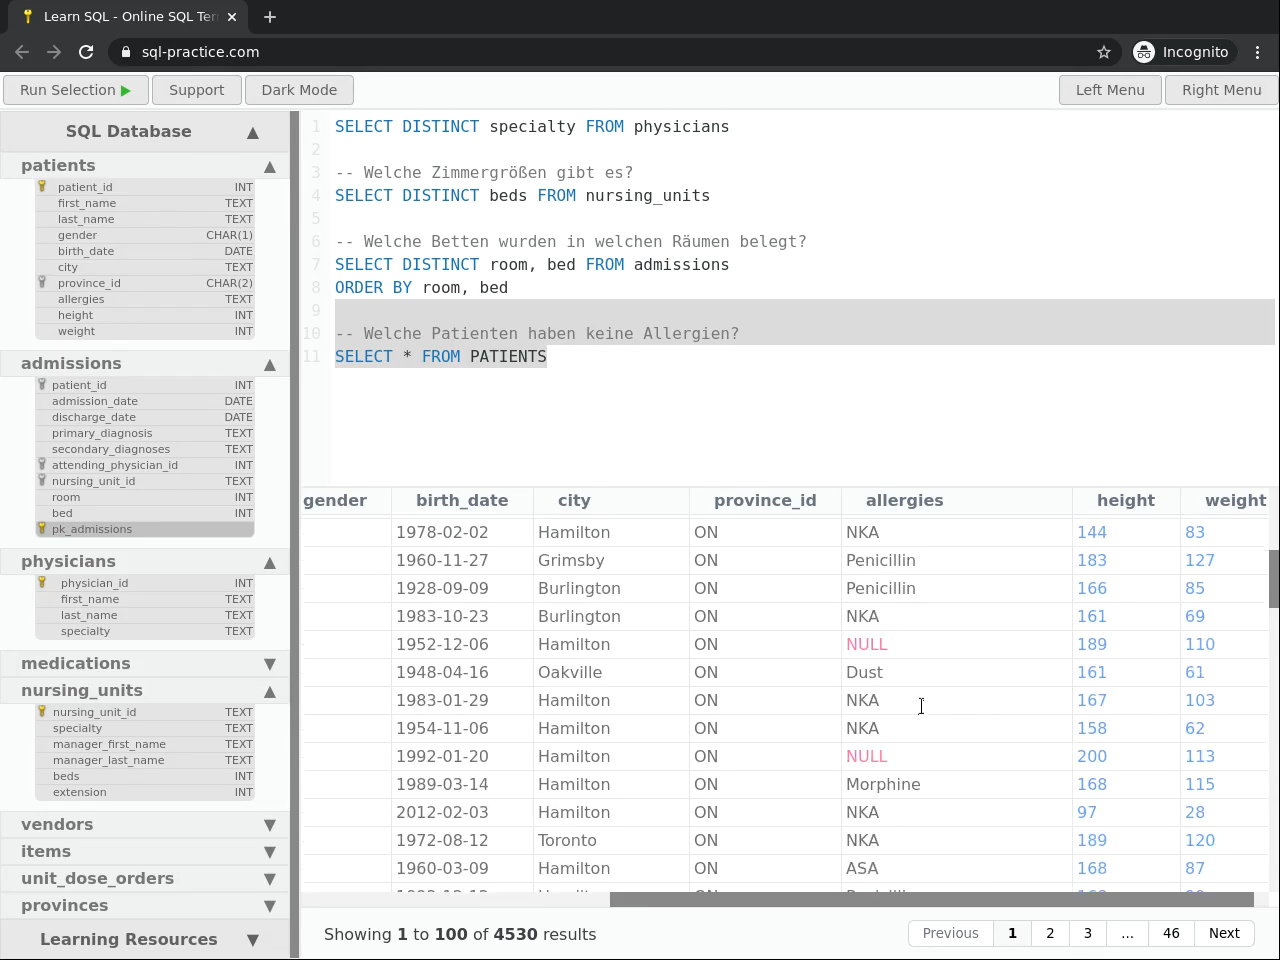The width and height of the screenshot is (1280, 960).
Task: Click the site lock icon in address bar
Action: click(125, 52)
